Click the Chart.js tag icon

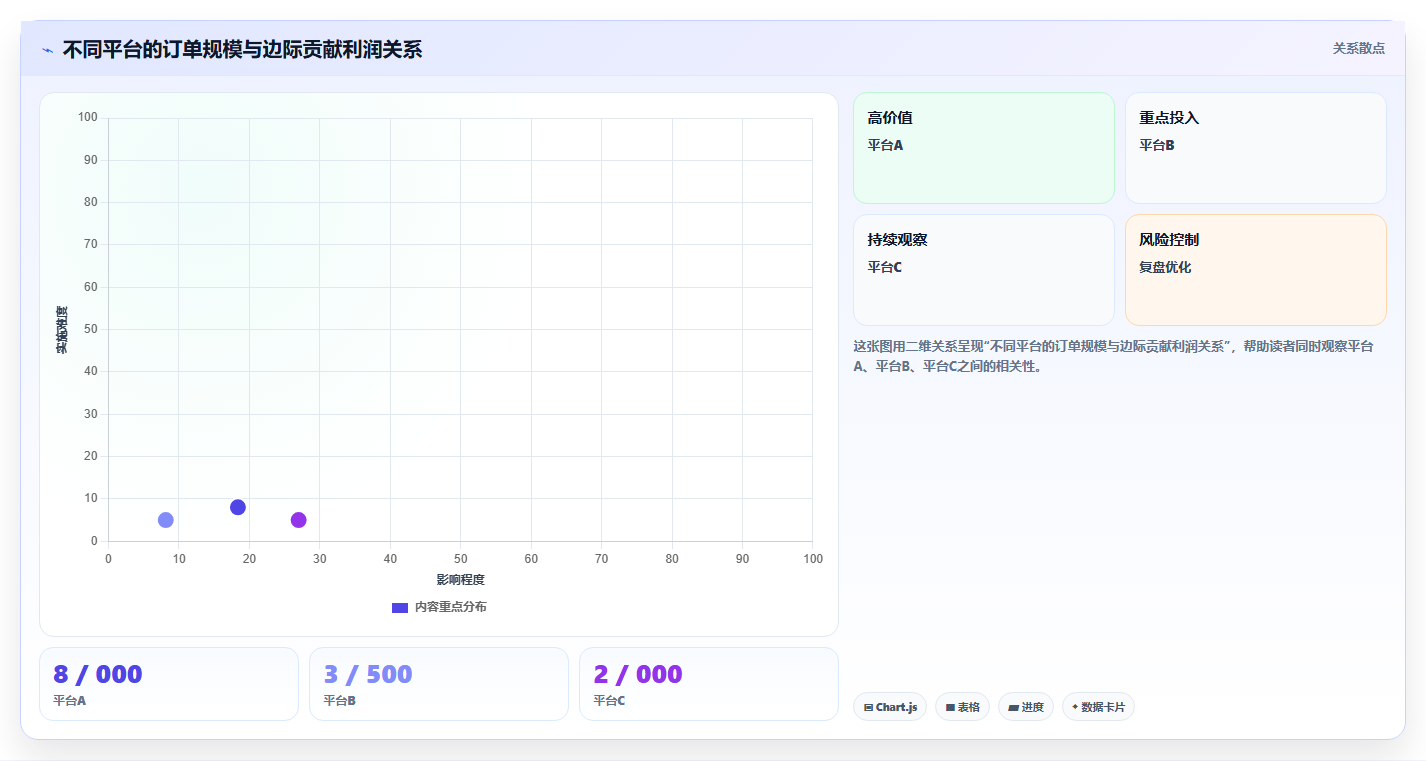[868, 708]
